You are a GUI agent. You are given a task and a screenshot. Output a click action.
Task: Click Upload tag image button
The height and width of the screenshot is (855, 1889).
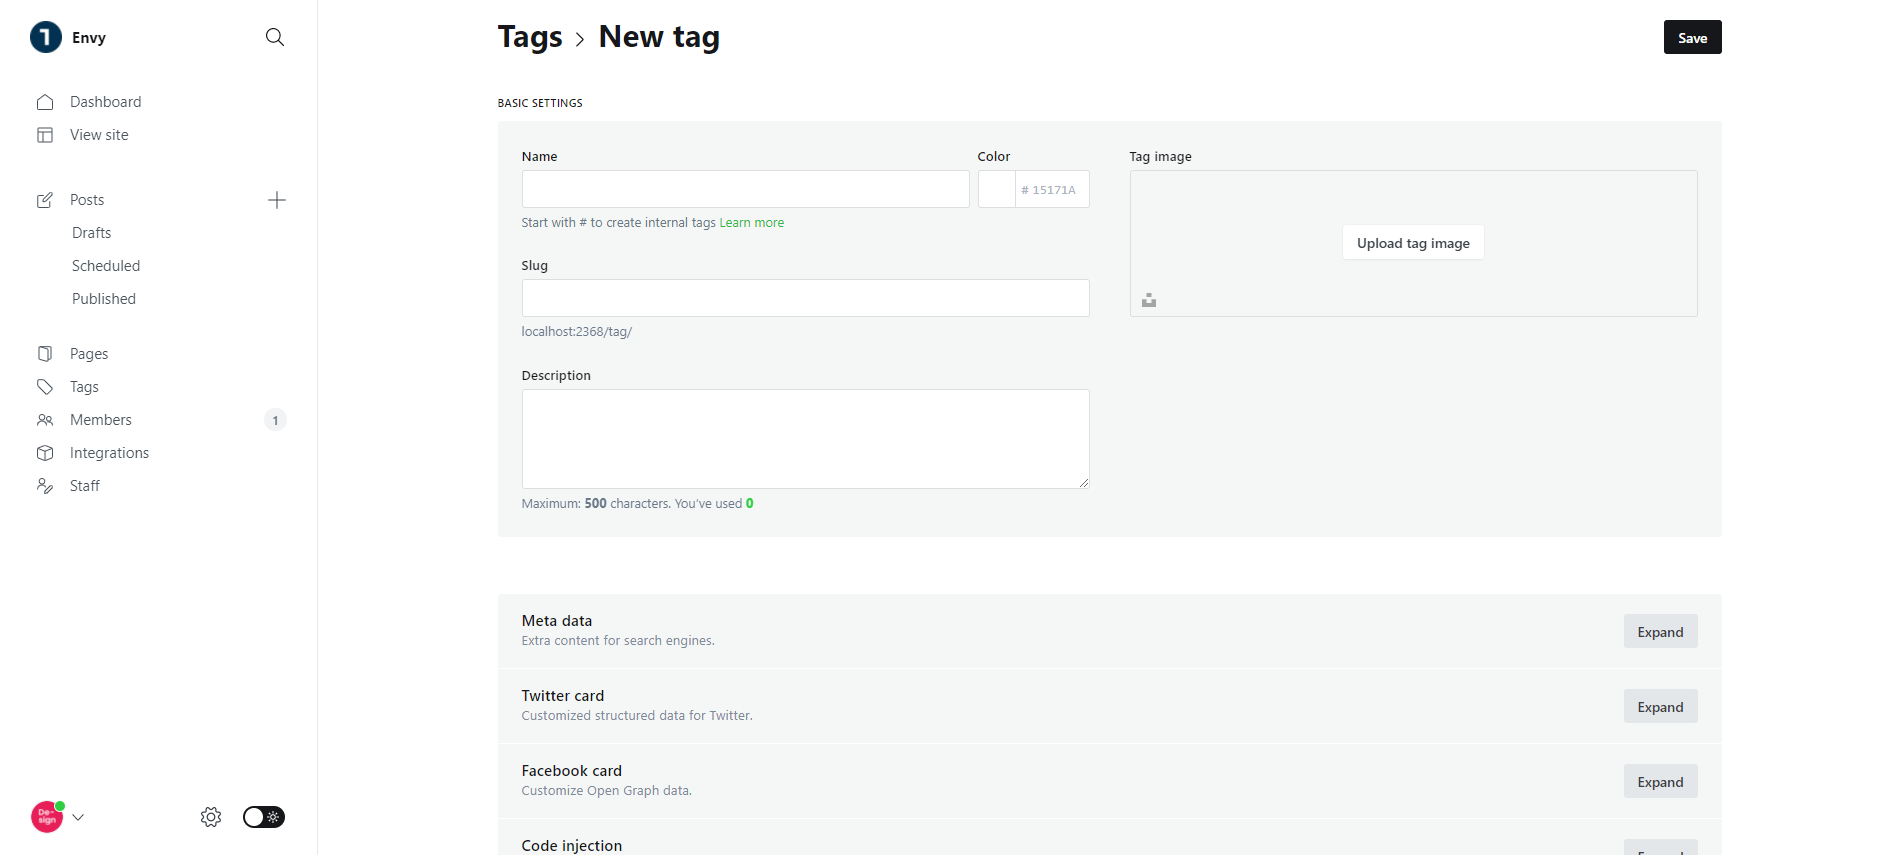point(1413,243)
